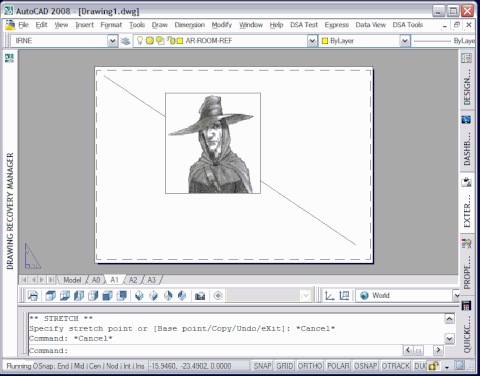
Task: Toggle OSNAP in status bar
Action: [366, 366]
